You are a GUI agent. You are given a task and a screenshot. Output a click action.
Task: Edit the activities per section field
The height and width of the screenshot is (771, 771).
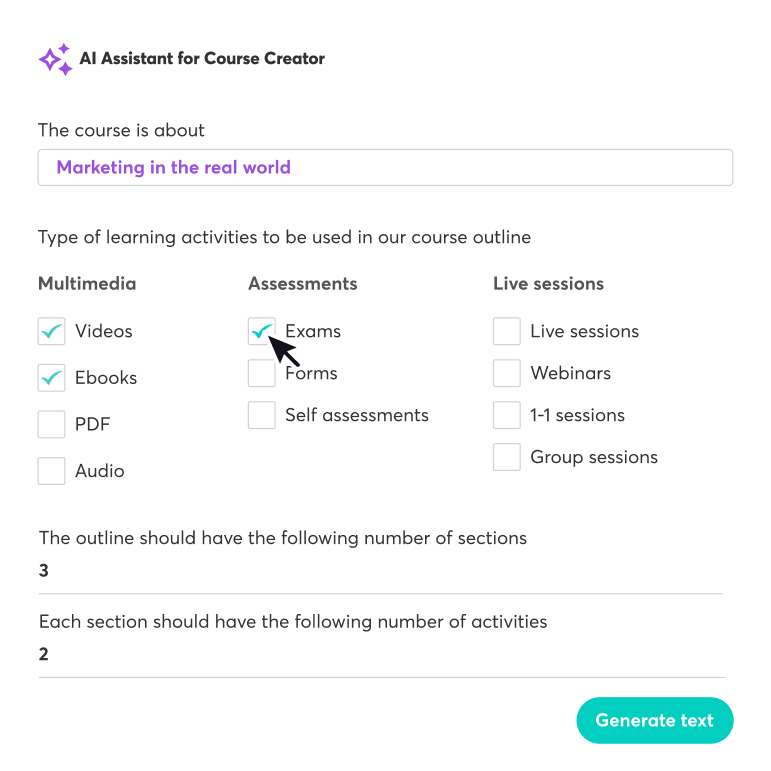pyautogui.click(x=380, y=655)
